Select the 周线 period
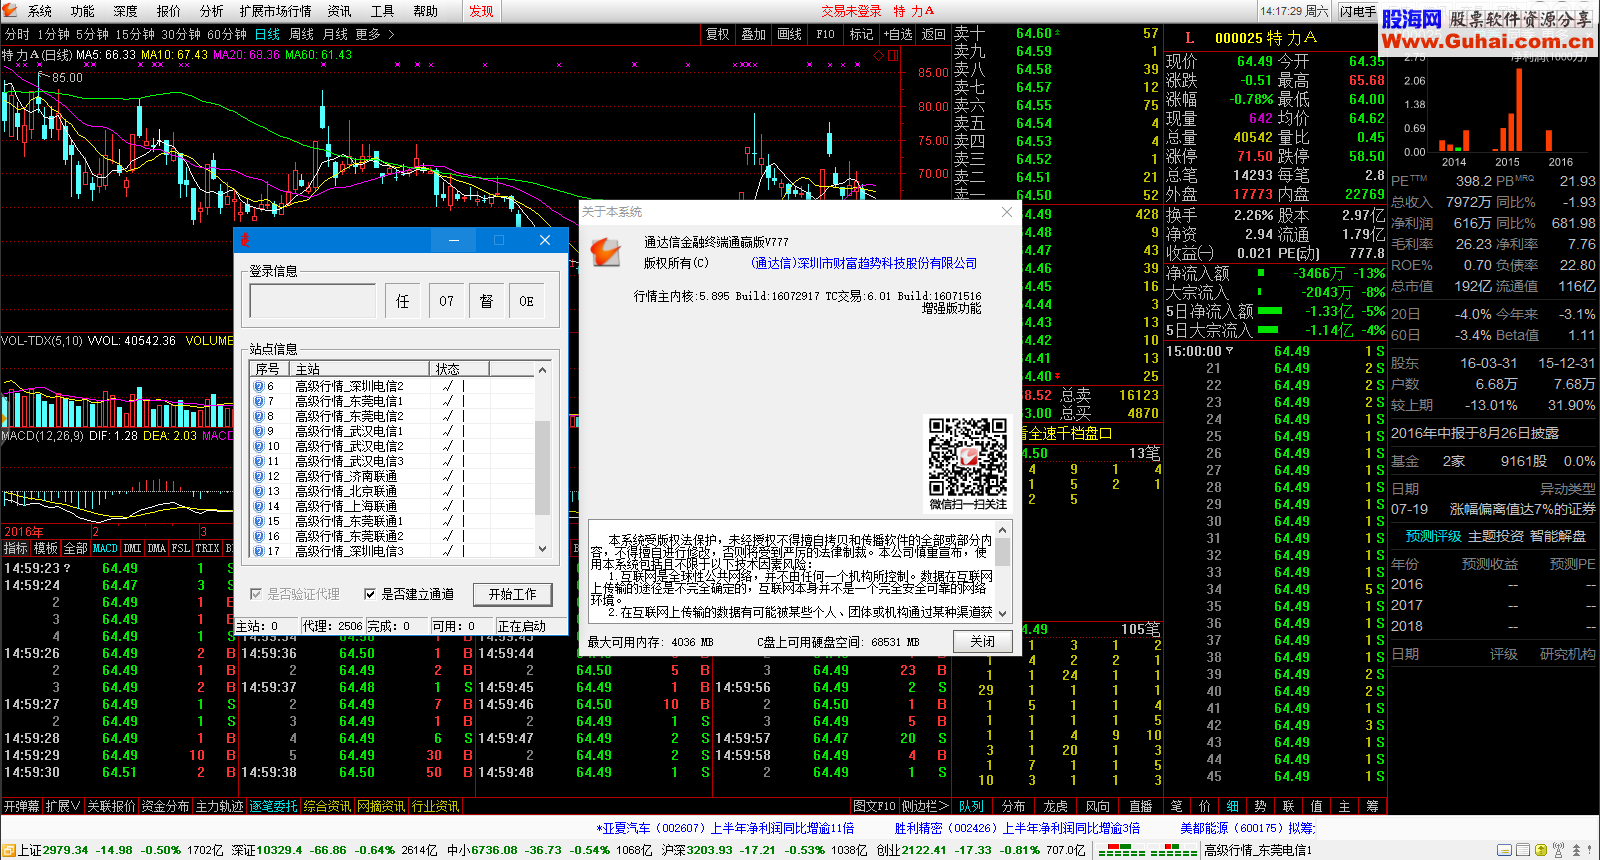 (301, 34)
